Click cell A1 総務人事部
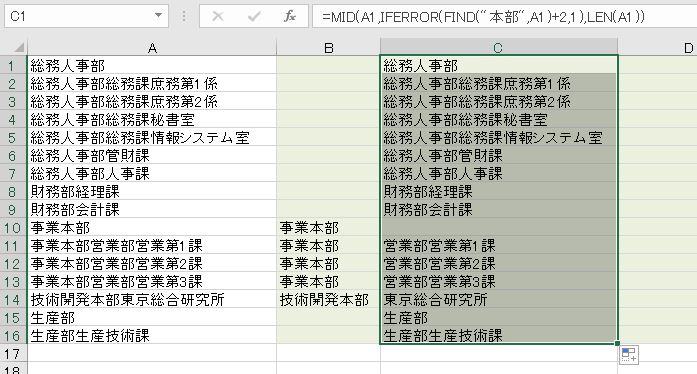The height and width of the screenshot is (374, 697). (x=152, y=65)
